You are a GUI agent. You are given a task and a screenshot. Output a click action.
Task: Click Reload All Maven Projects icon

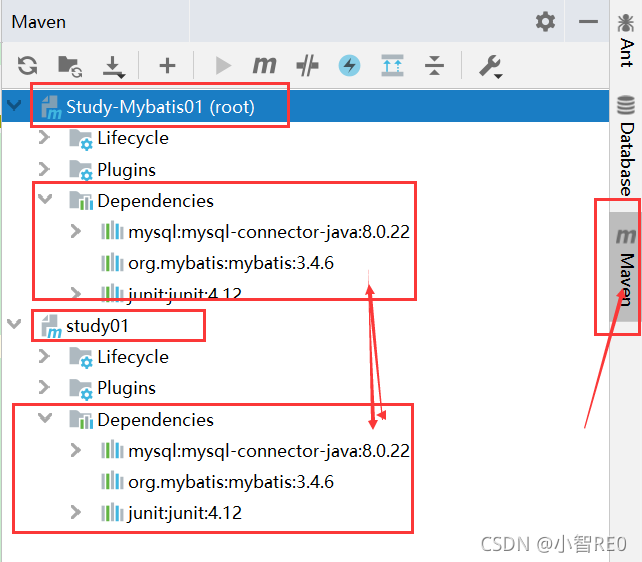[x=27, y=65]
